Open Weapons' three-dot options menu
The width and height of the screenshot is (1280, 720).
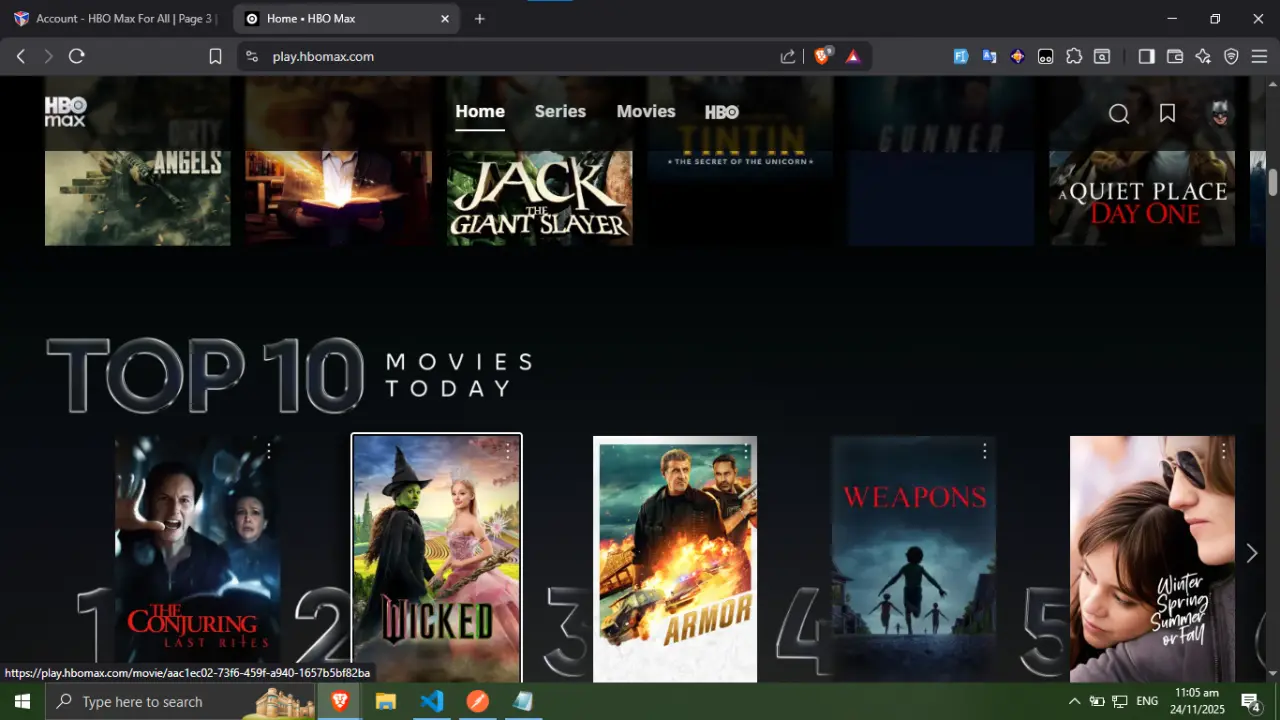[x=985, y=452]
